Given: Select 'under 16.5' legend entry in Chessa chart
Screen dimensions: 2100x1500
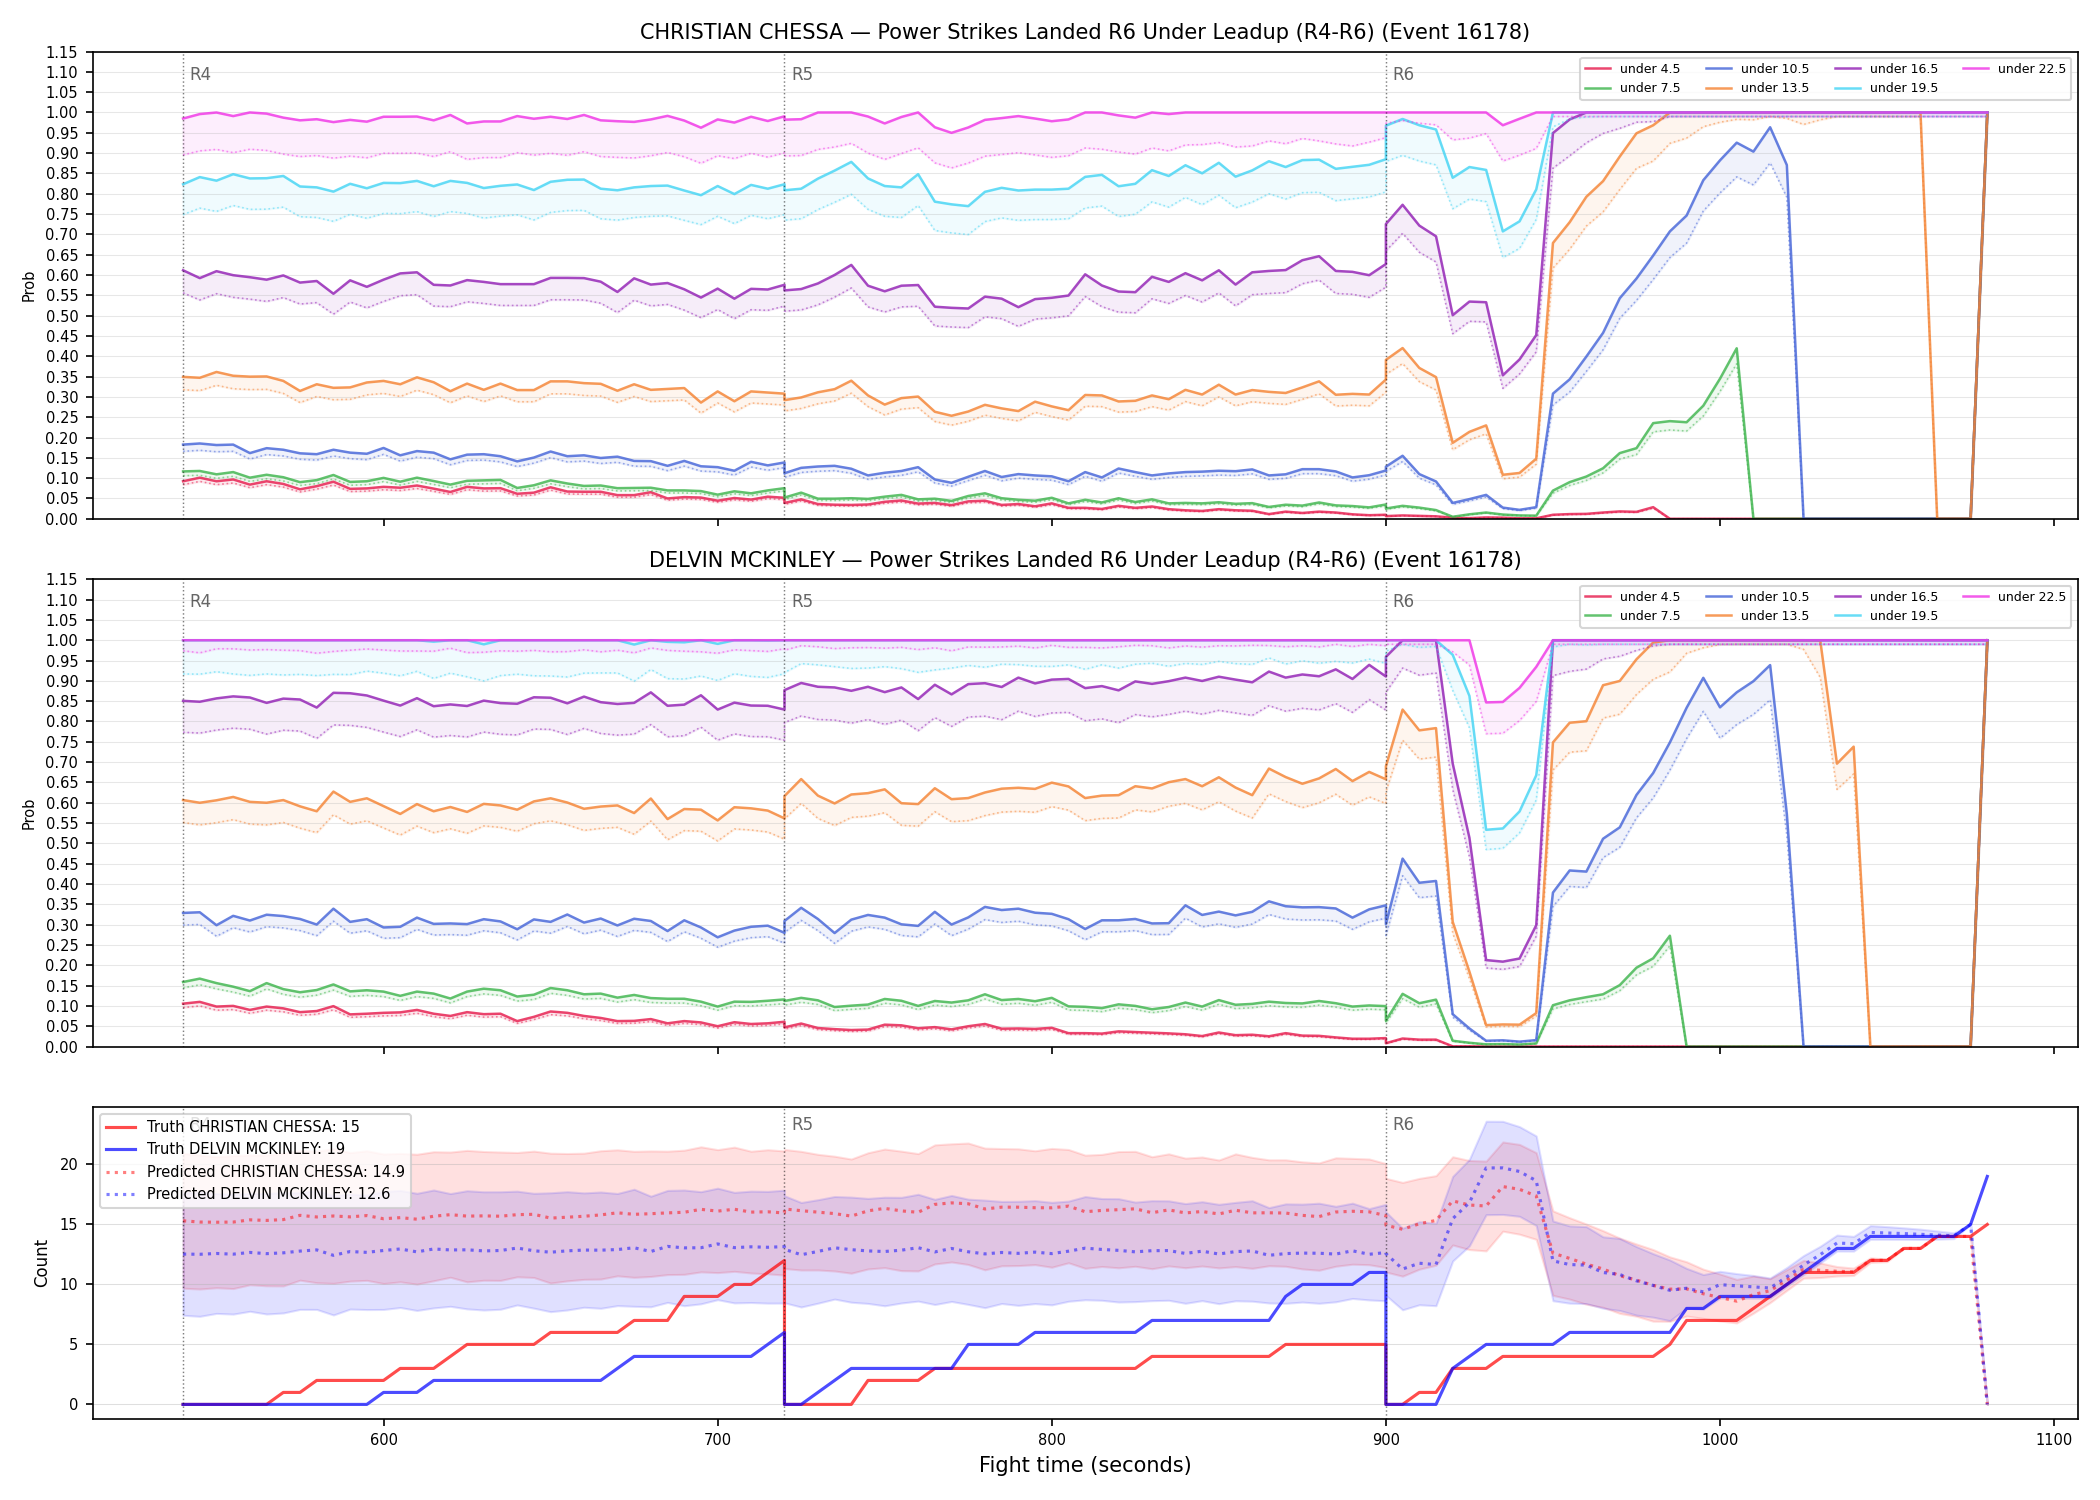Looking at the screenshot, I should pyautogui.click(x=1886, y=69).
